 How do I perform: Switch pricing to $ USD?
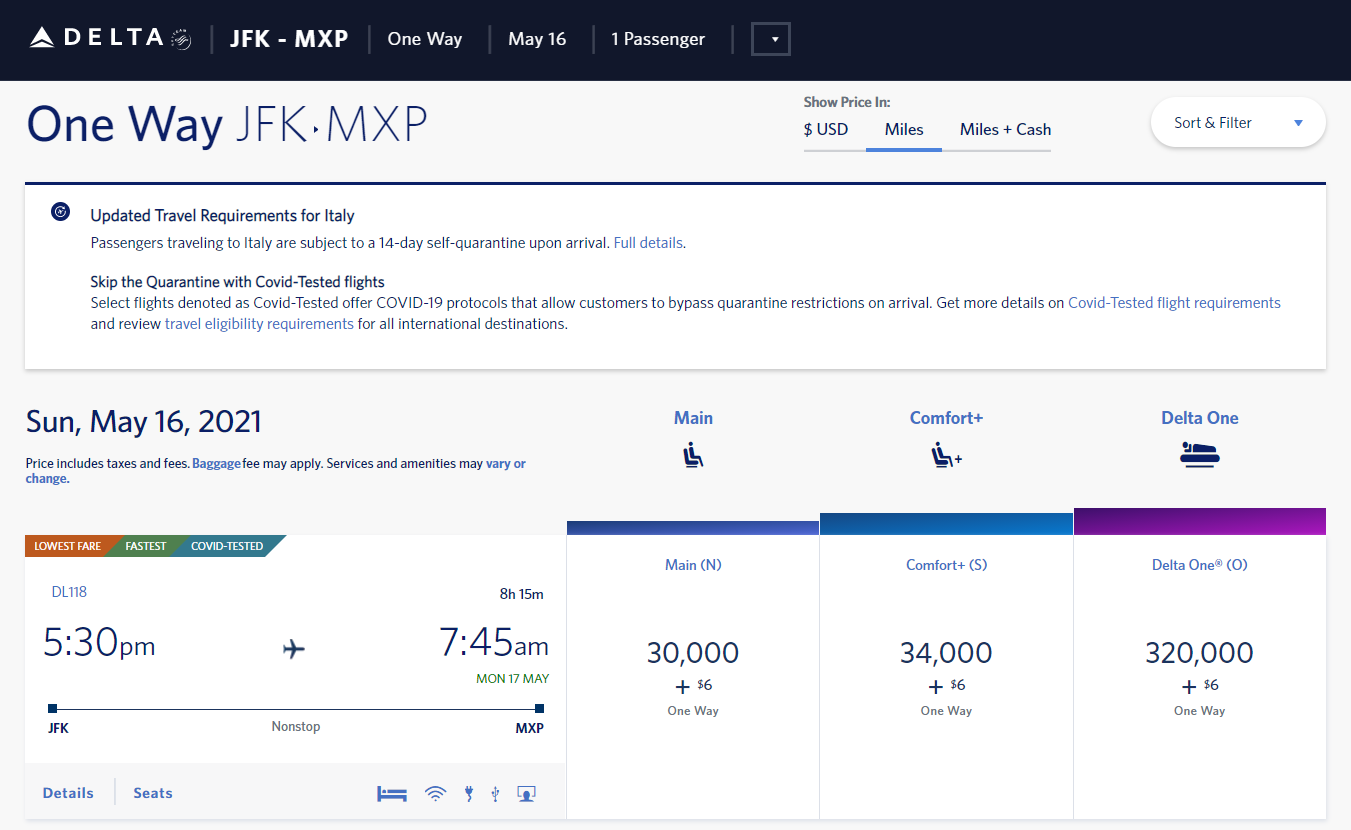(x=825, y=129)
